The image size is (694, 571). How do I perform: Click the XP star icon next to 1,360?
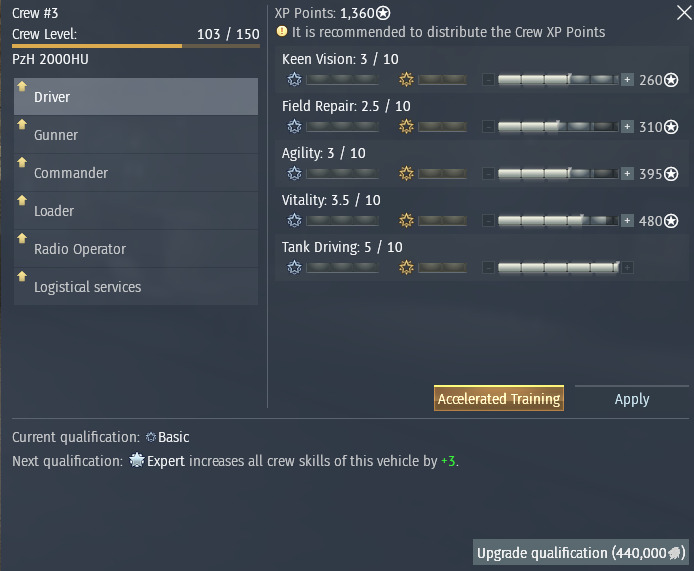click(383, 13)
